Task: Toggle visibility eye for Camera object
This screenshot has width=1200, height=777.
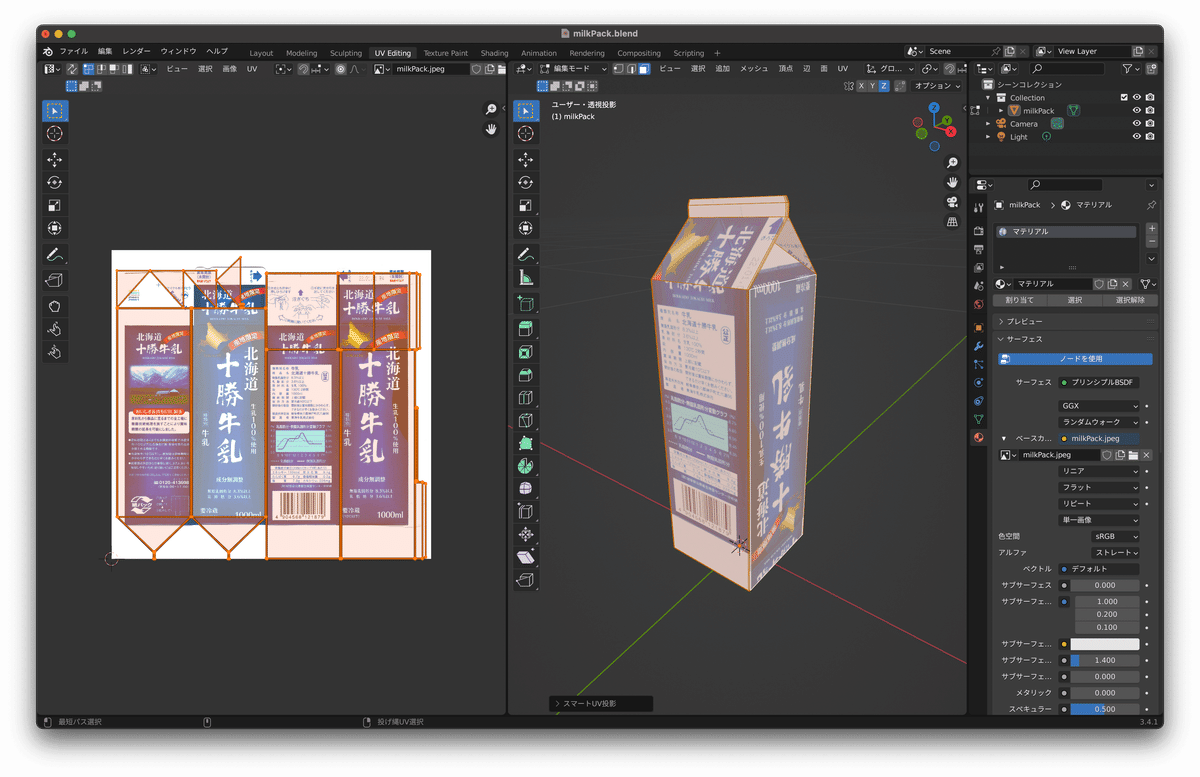Action: [x=1137, y=124]
